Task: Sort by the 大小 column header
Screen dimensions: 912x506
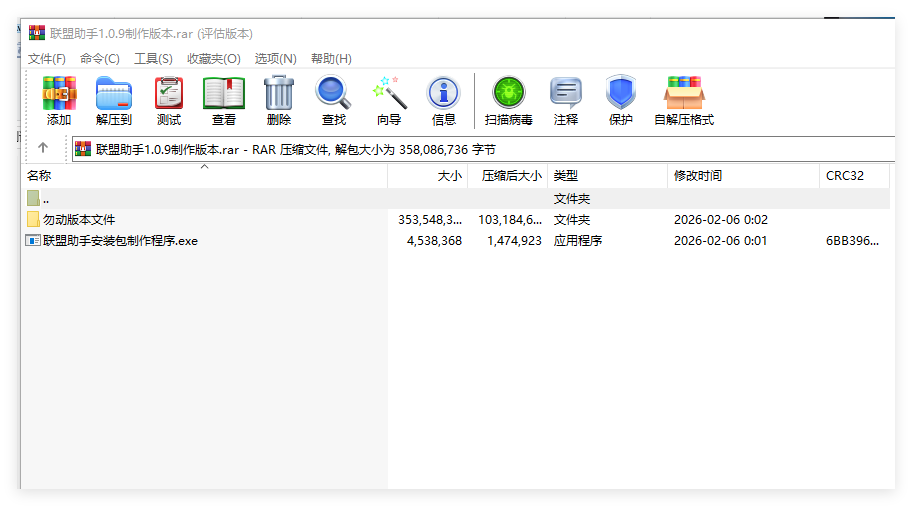Action: [x=428, y=176]
